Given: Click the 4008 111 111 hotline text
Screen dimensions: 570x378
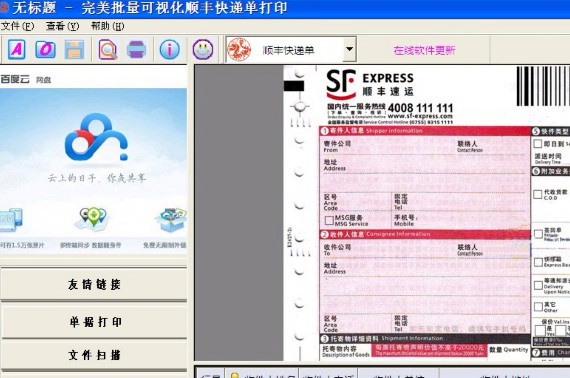Looking at the screenshot, I should click(x=420, y=108).
